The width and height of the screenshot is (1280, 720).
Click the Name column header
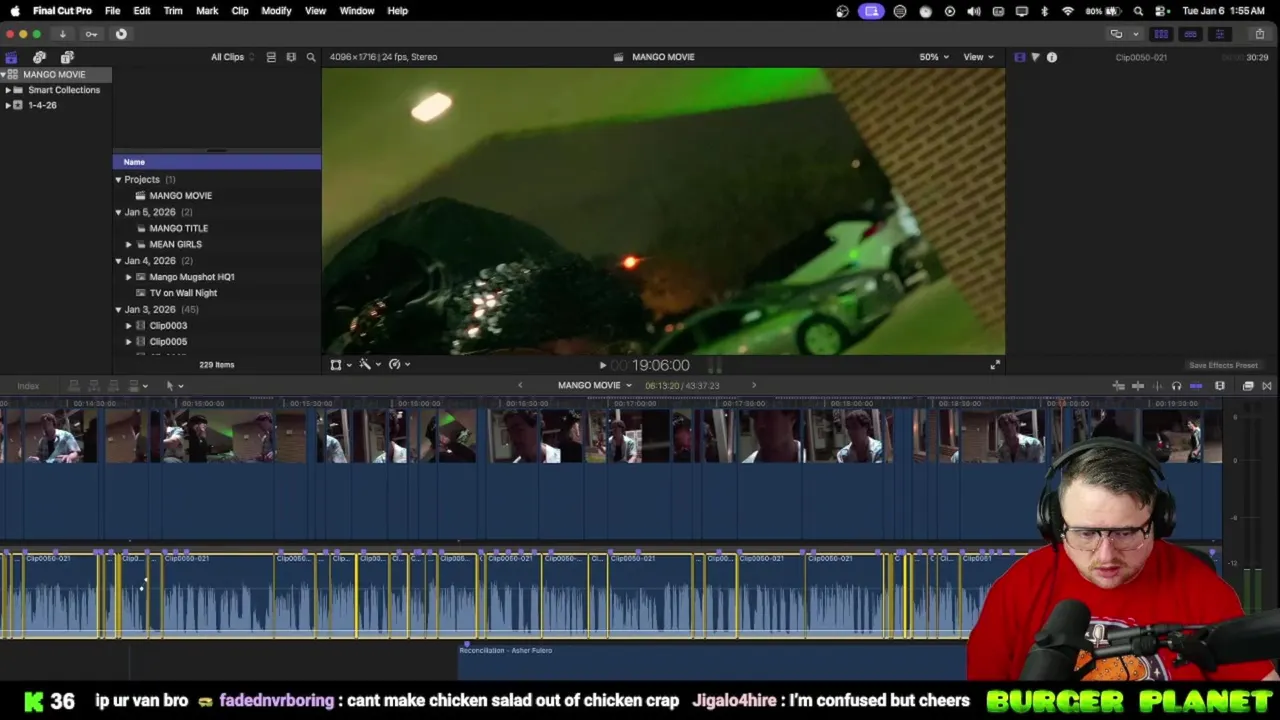217,162
